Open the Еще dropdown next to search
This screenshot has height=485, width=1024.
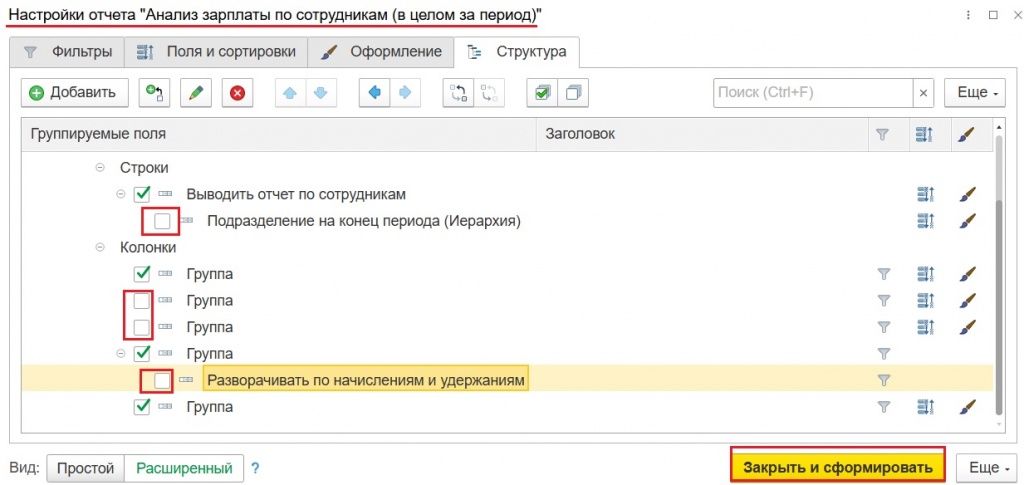tap(977, 93)
